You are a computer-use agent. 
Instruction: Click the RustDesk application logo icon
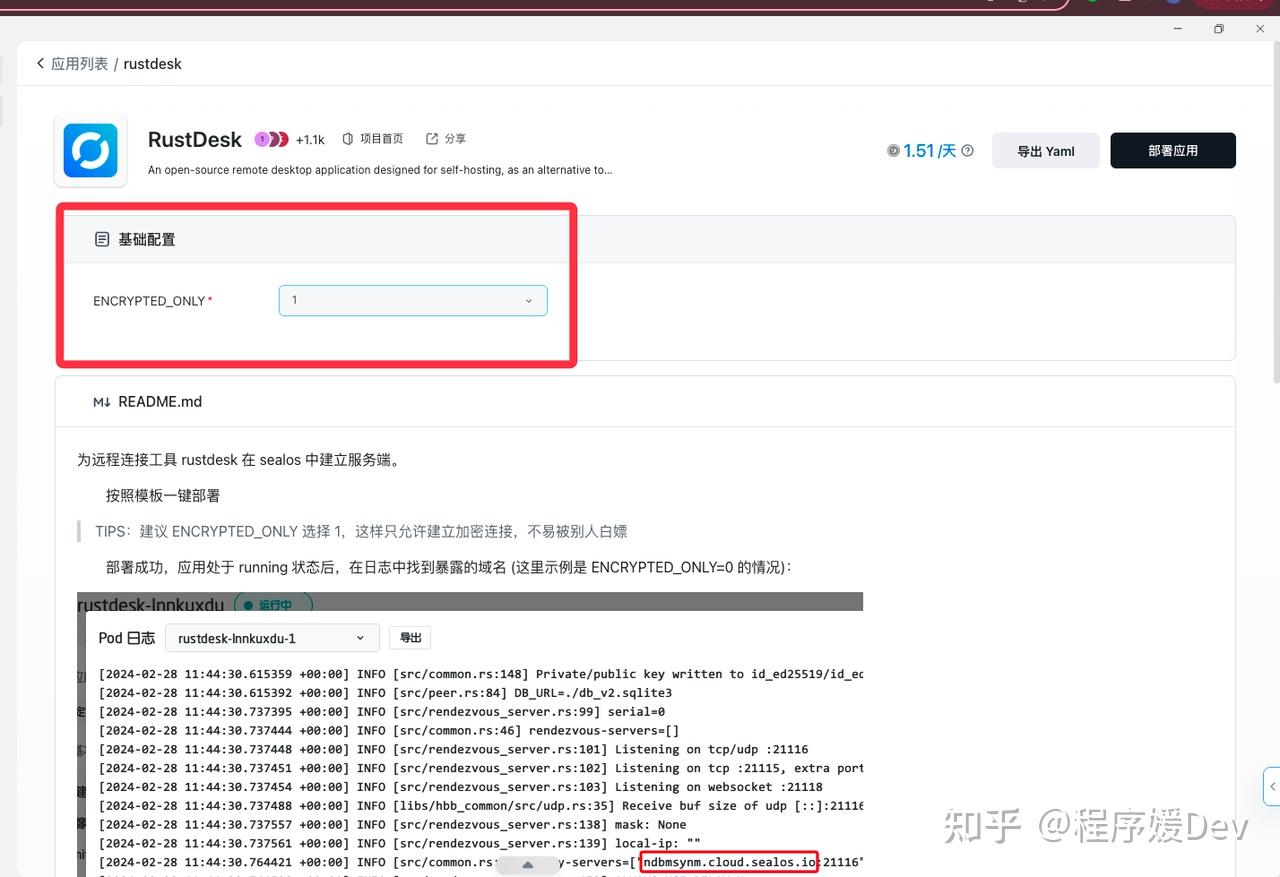pos(90,150)
